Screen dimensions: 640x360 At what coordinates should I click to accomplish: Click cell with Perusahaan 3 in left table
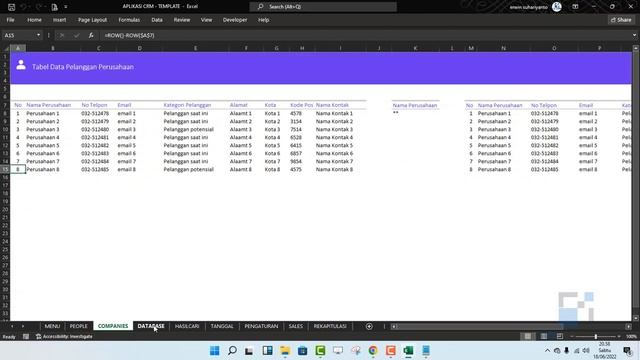coord(43,129)
